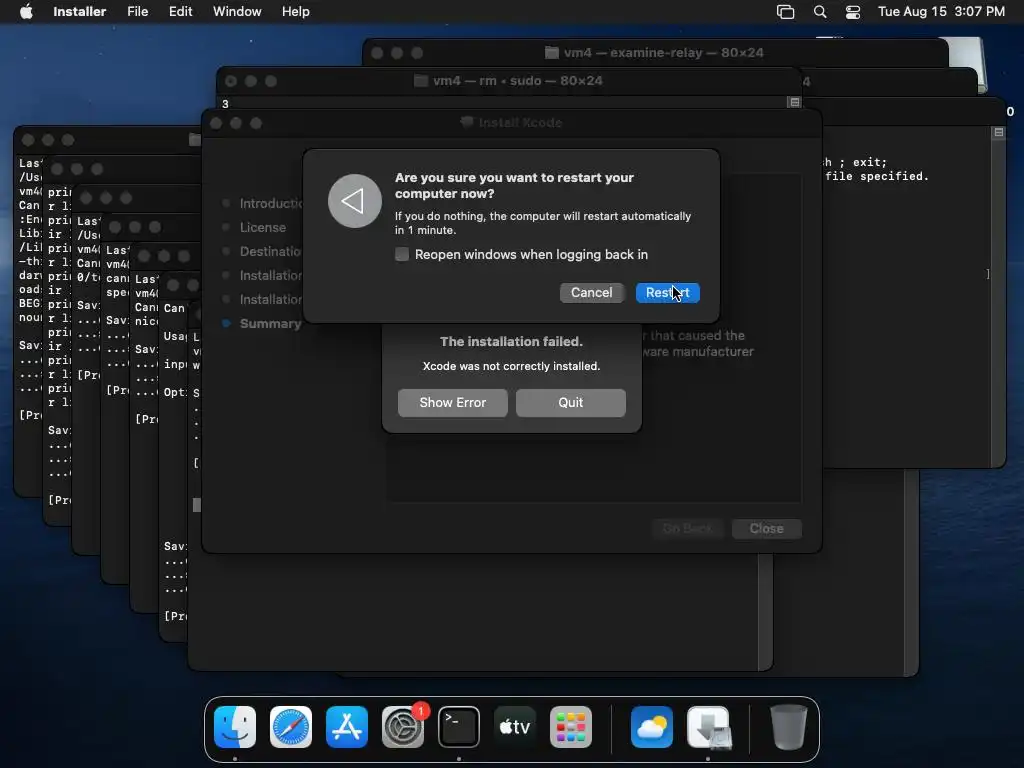Click the vm4 — examine-relay terminal title bar
This screenshot has height=768, width=1024.
(655, 52)
